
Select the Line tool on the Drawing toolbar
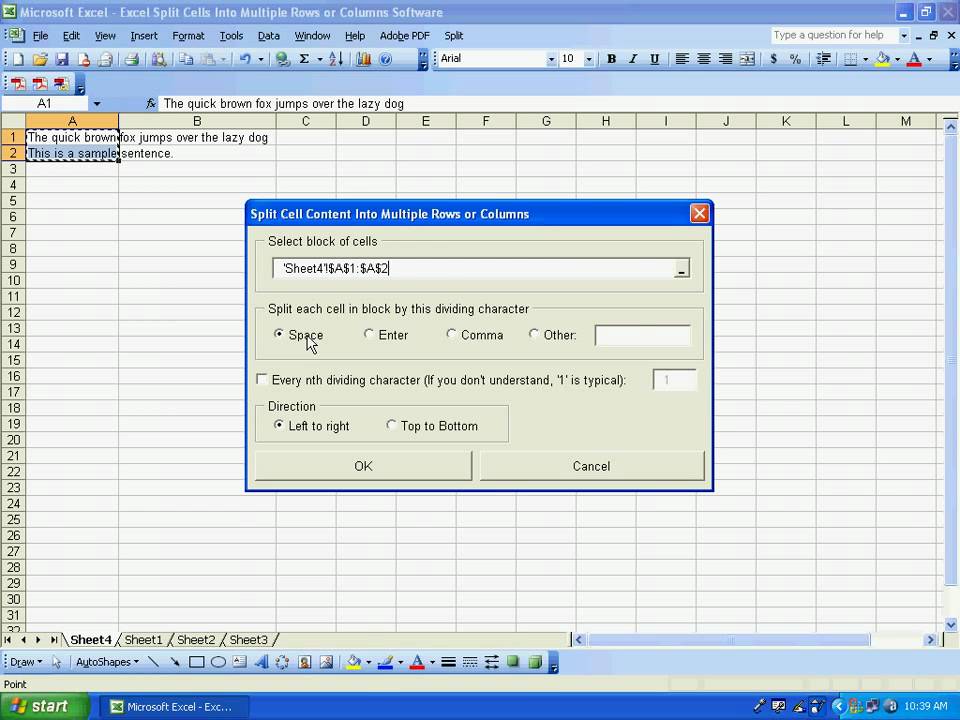pyautogui.click(x=153, y=662)
